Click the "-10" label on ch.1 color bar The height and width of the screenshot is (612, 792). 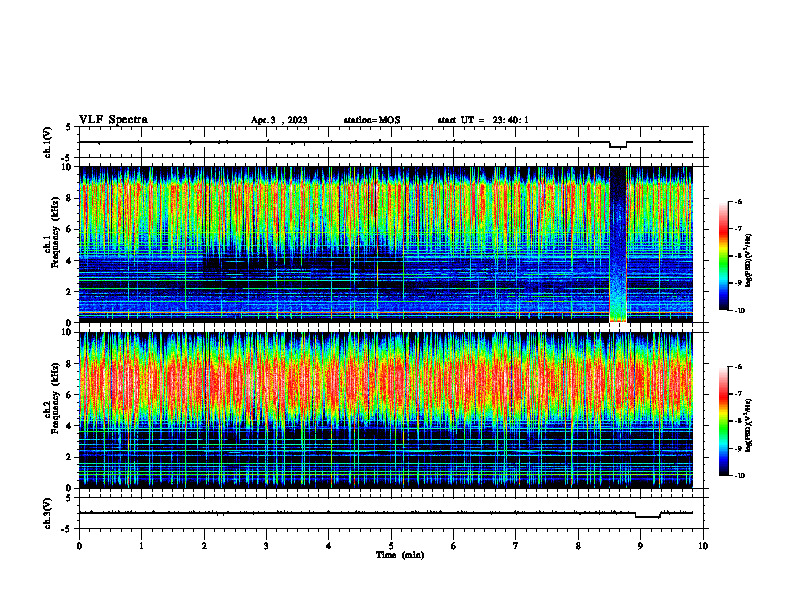point(738,310)
